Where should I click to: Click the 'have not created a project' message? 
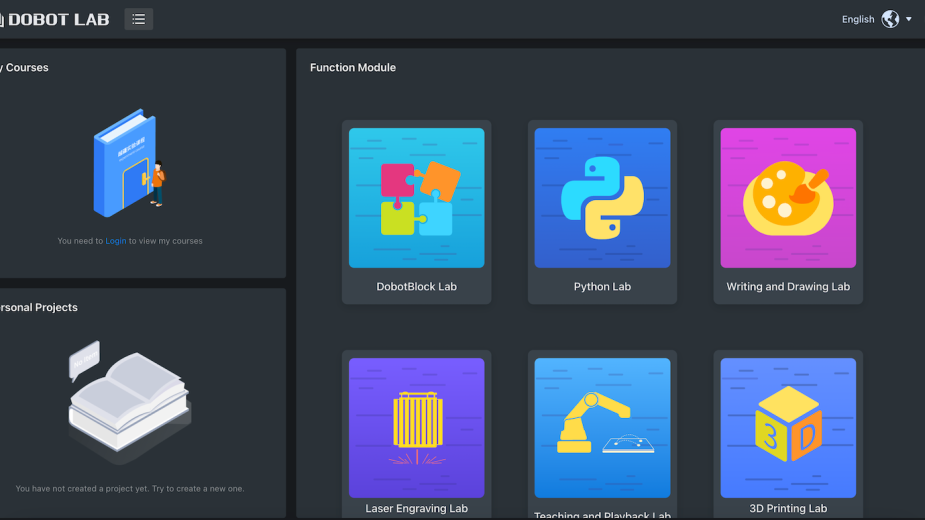click(x=130, y=489)
